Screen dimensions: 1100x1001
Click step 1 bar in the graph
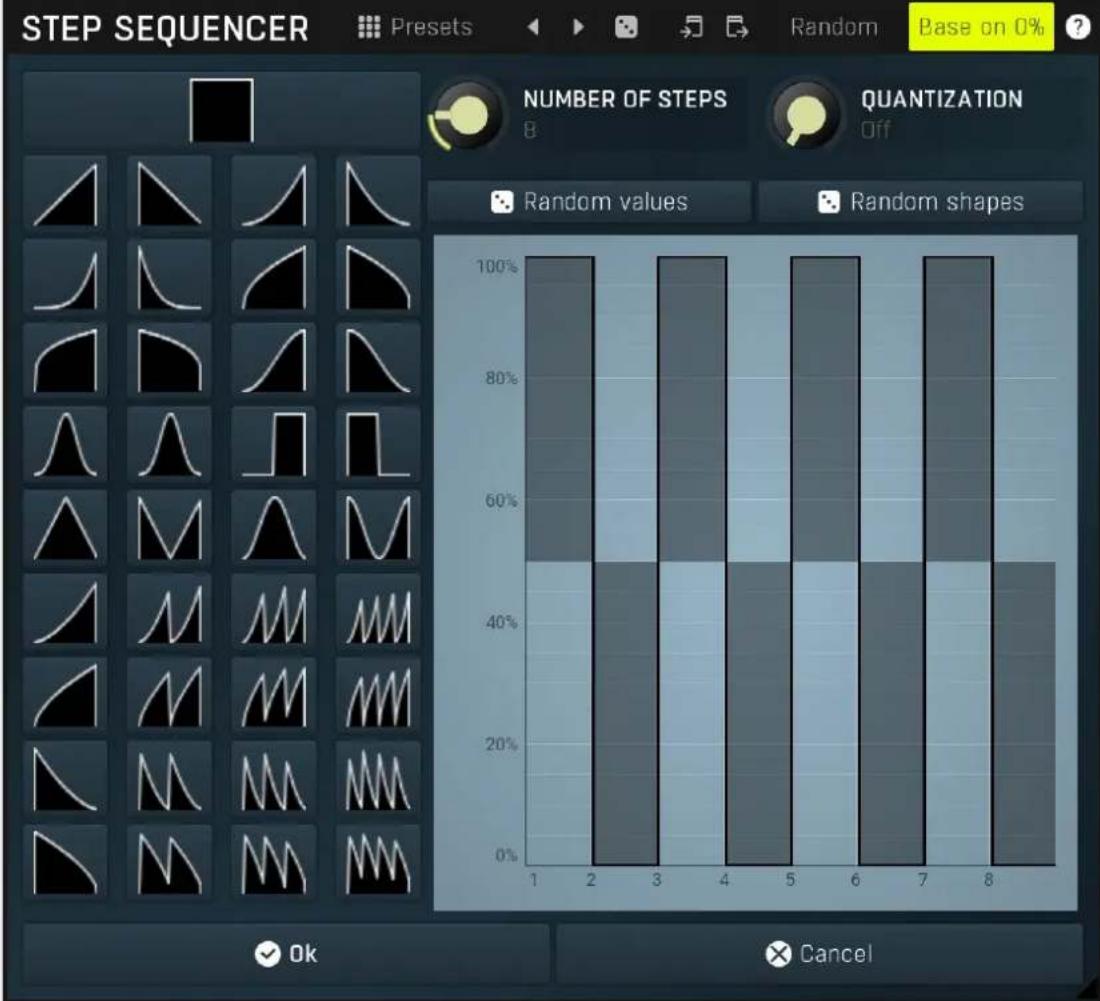coord(560,409)
